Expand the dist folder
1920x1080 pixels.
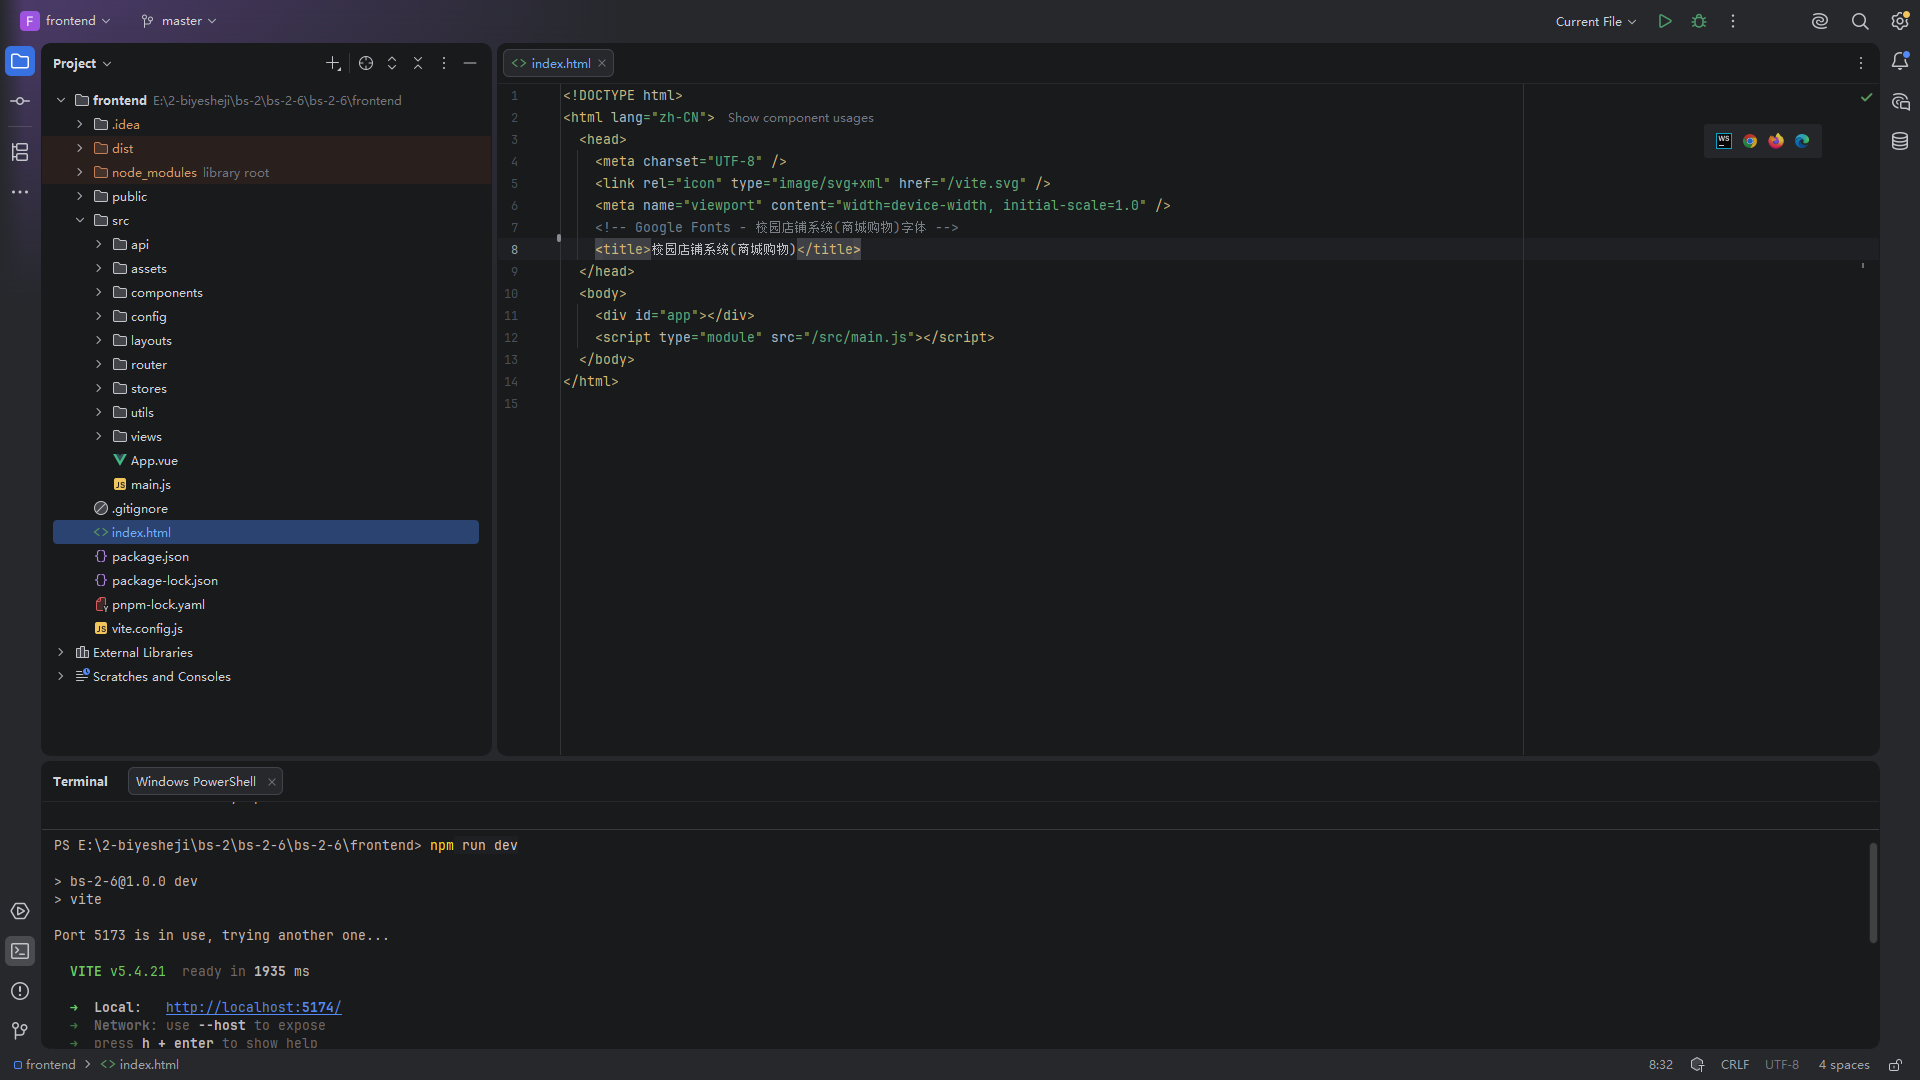tap(80, 148)
